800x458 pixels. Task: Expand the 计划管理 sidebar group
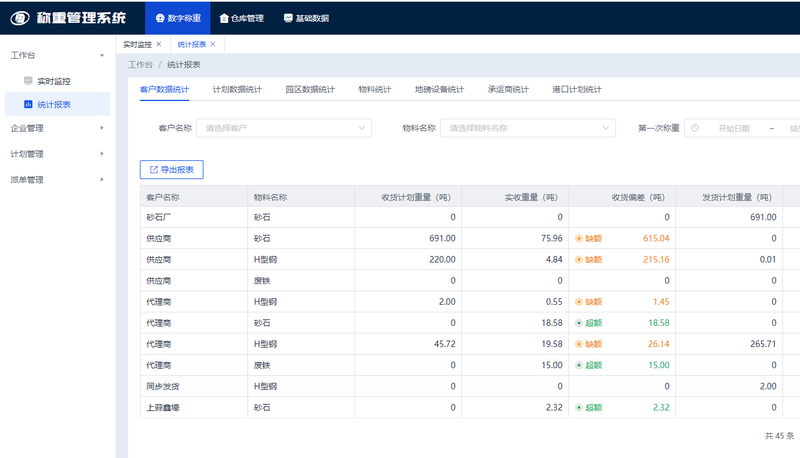[x=57, y=154]
